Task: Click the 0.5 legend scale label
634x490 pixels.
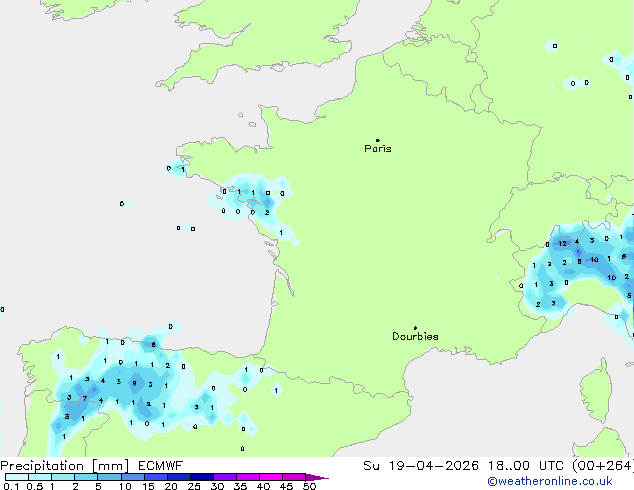Action: (x=34, y=486)
